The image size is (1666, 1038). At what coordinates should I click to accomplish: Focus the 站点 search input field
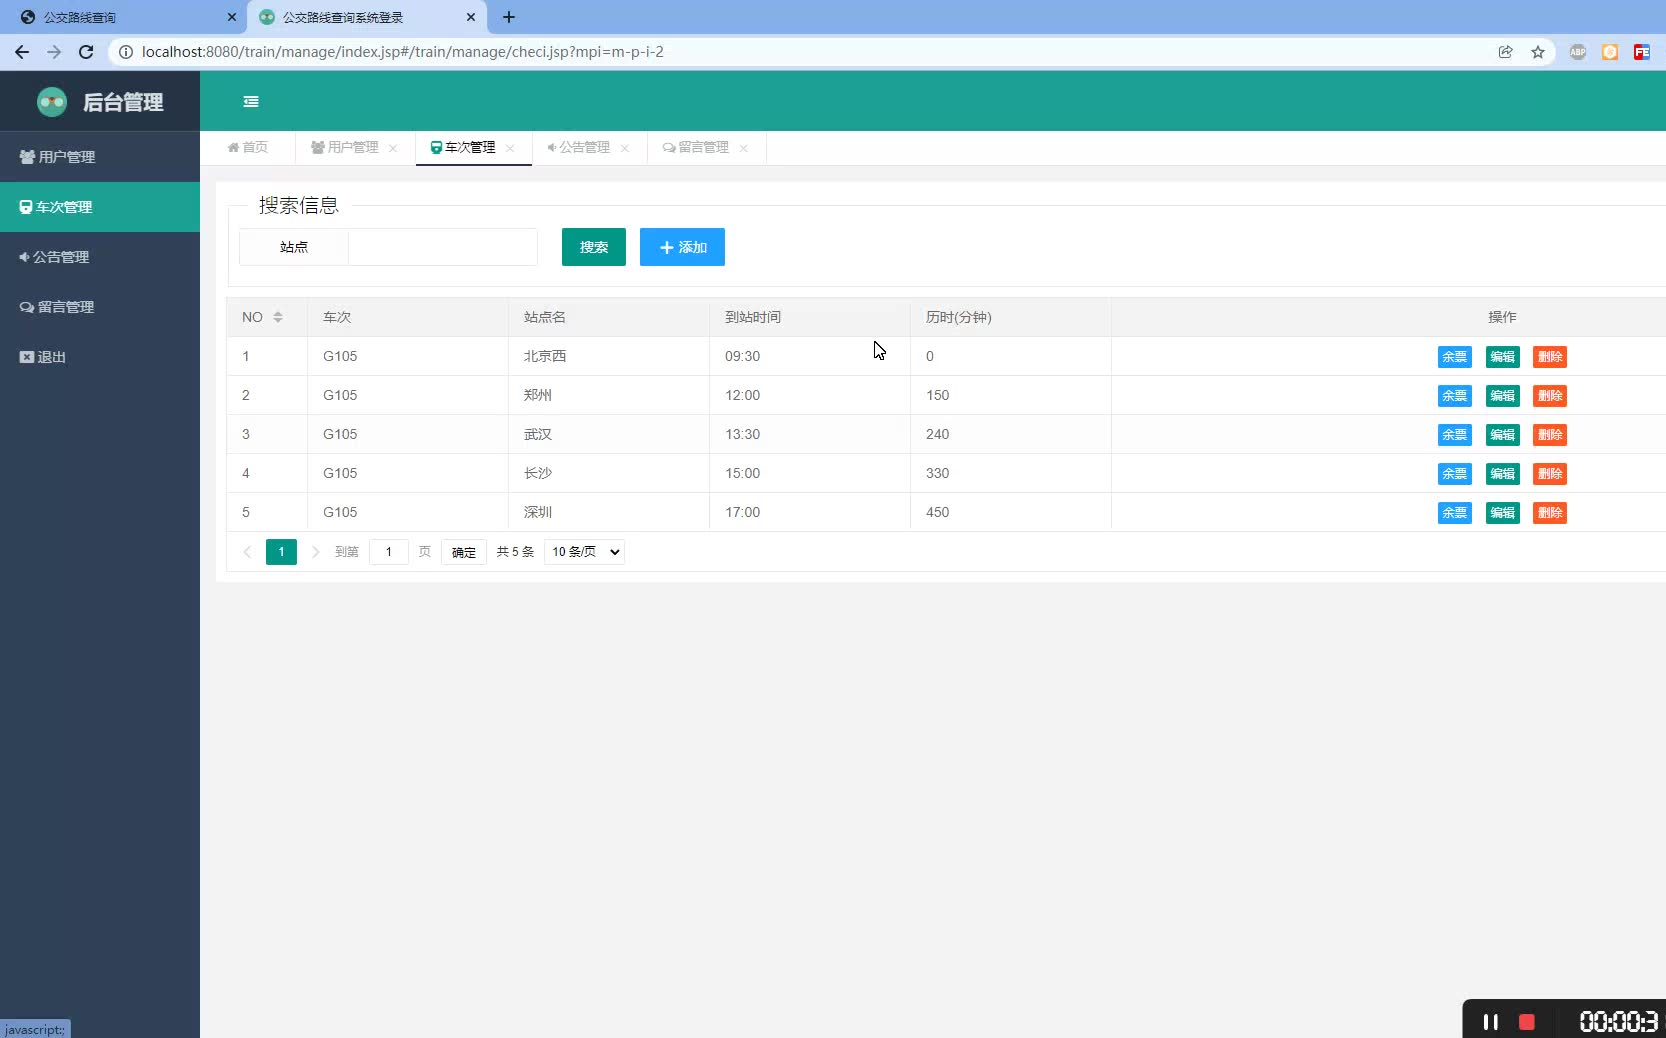point(443,247)
